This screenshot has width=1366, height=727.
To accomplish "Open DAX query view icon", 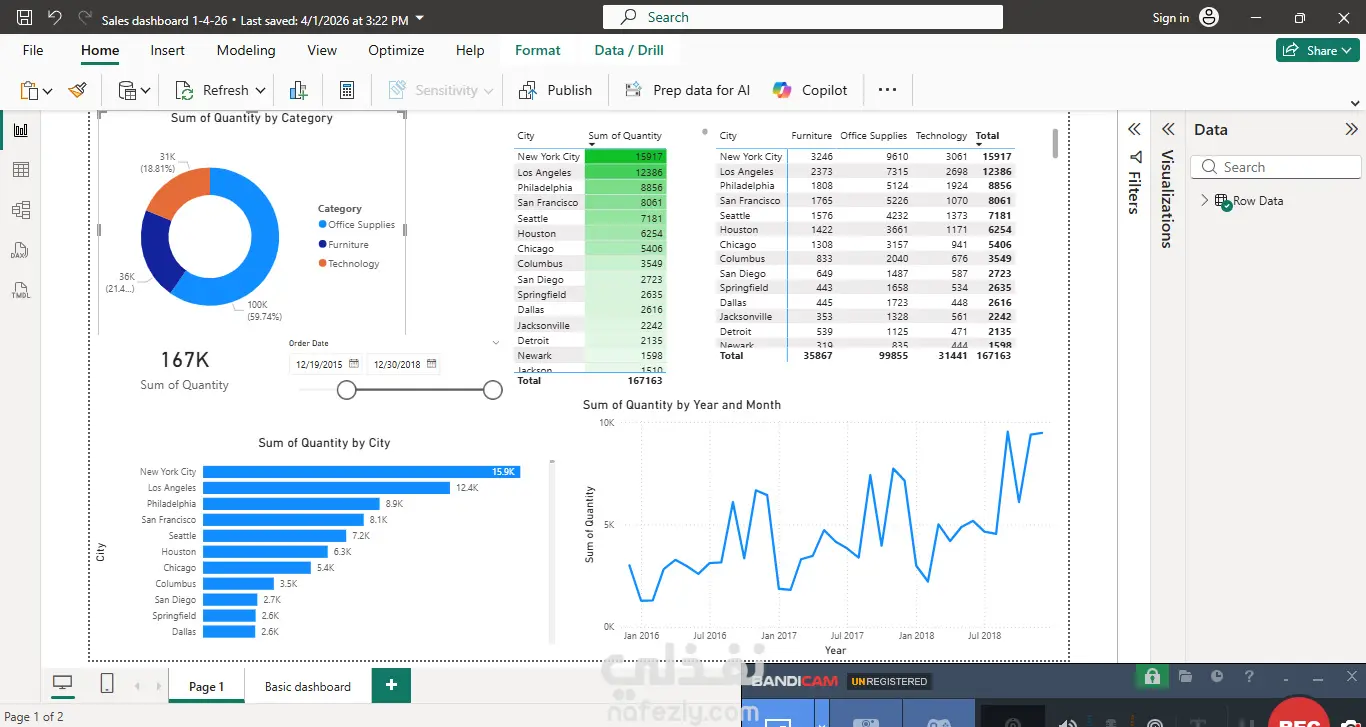I will 20,251.
